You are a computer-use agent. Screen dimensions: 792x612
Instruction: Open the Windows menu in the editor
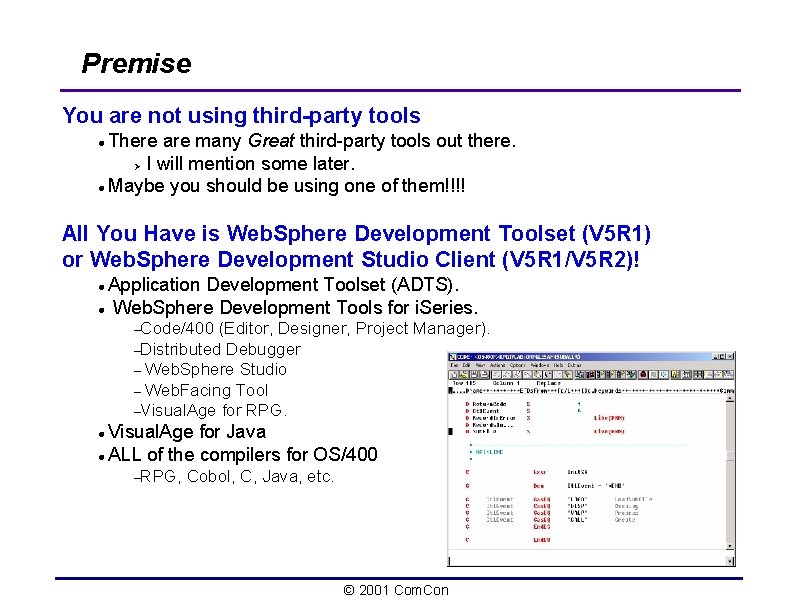pos(540,365)
